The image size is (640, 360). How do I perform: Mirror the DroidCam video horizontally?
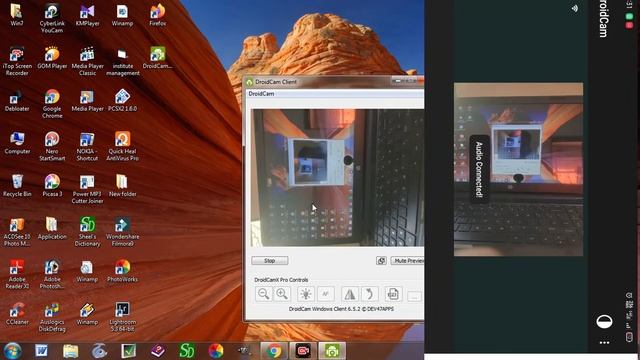click(x=350, y=294)
